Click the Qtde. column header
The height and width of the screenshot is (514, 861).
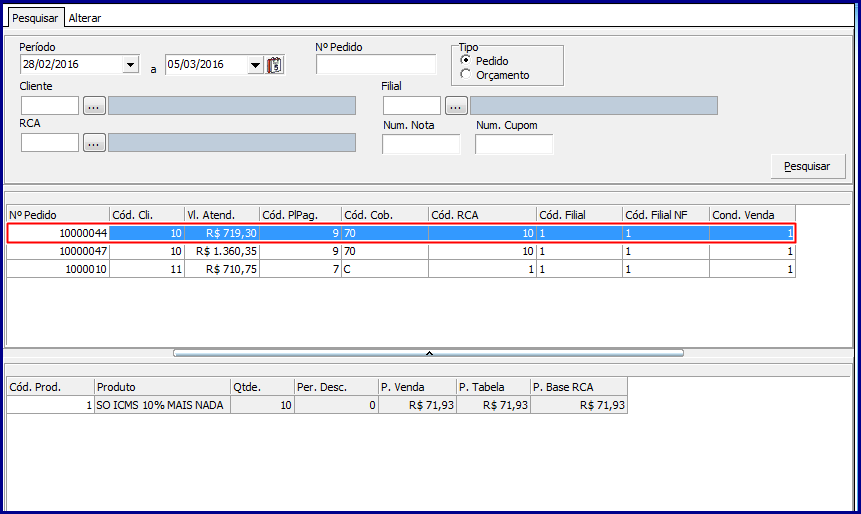click(x=262, y=387)
